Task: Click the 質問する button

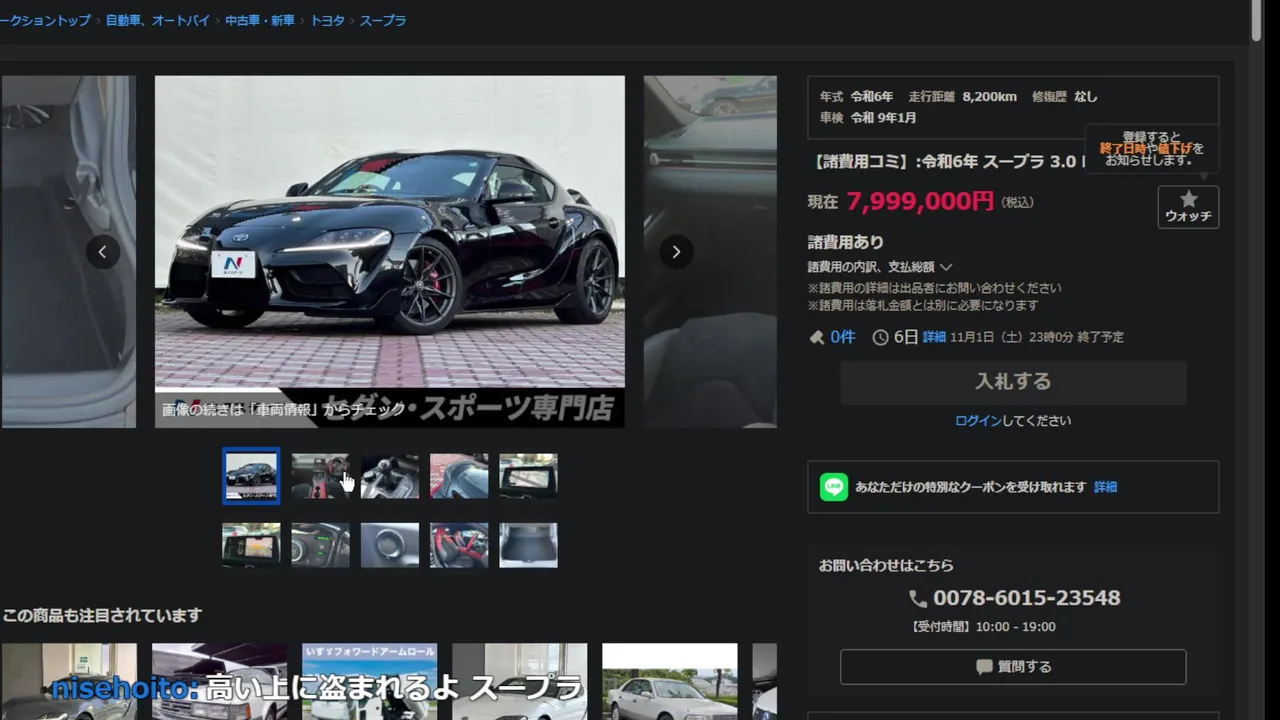Action: 1013,667
